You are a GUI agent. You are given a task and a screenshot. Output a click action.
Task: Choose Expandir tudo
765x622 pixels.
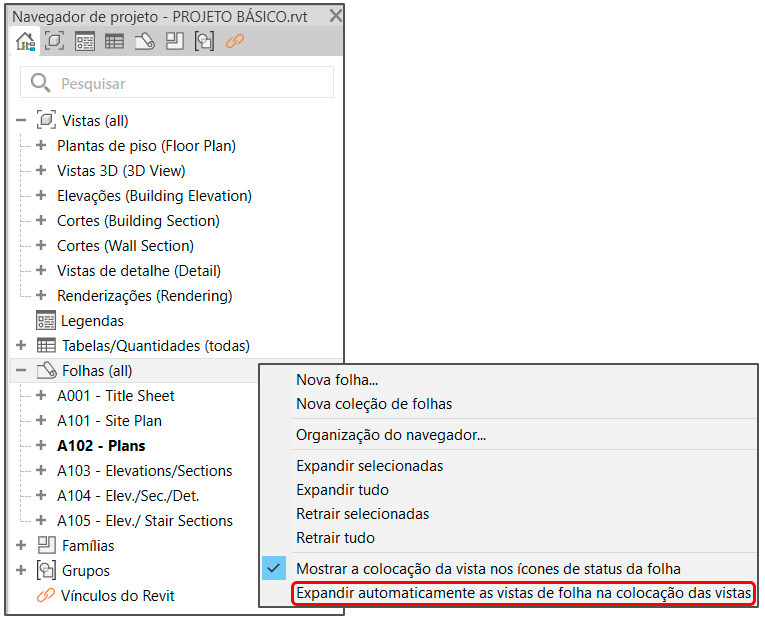(x=342, y=490)
